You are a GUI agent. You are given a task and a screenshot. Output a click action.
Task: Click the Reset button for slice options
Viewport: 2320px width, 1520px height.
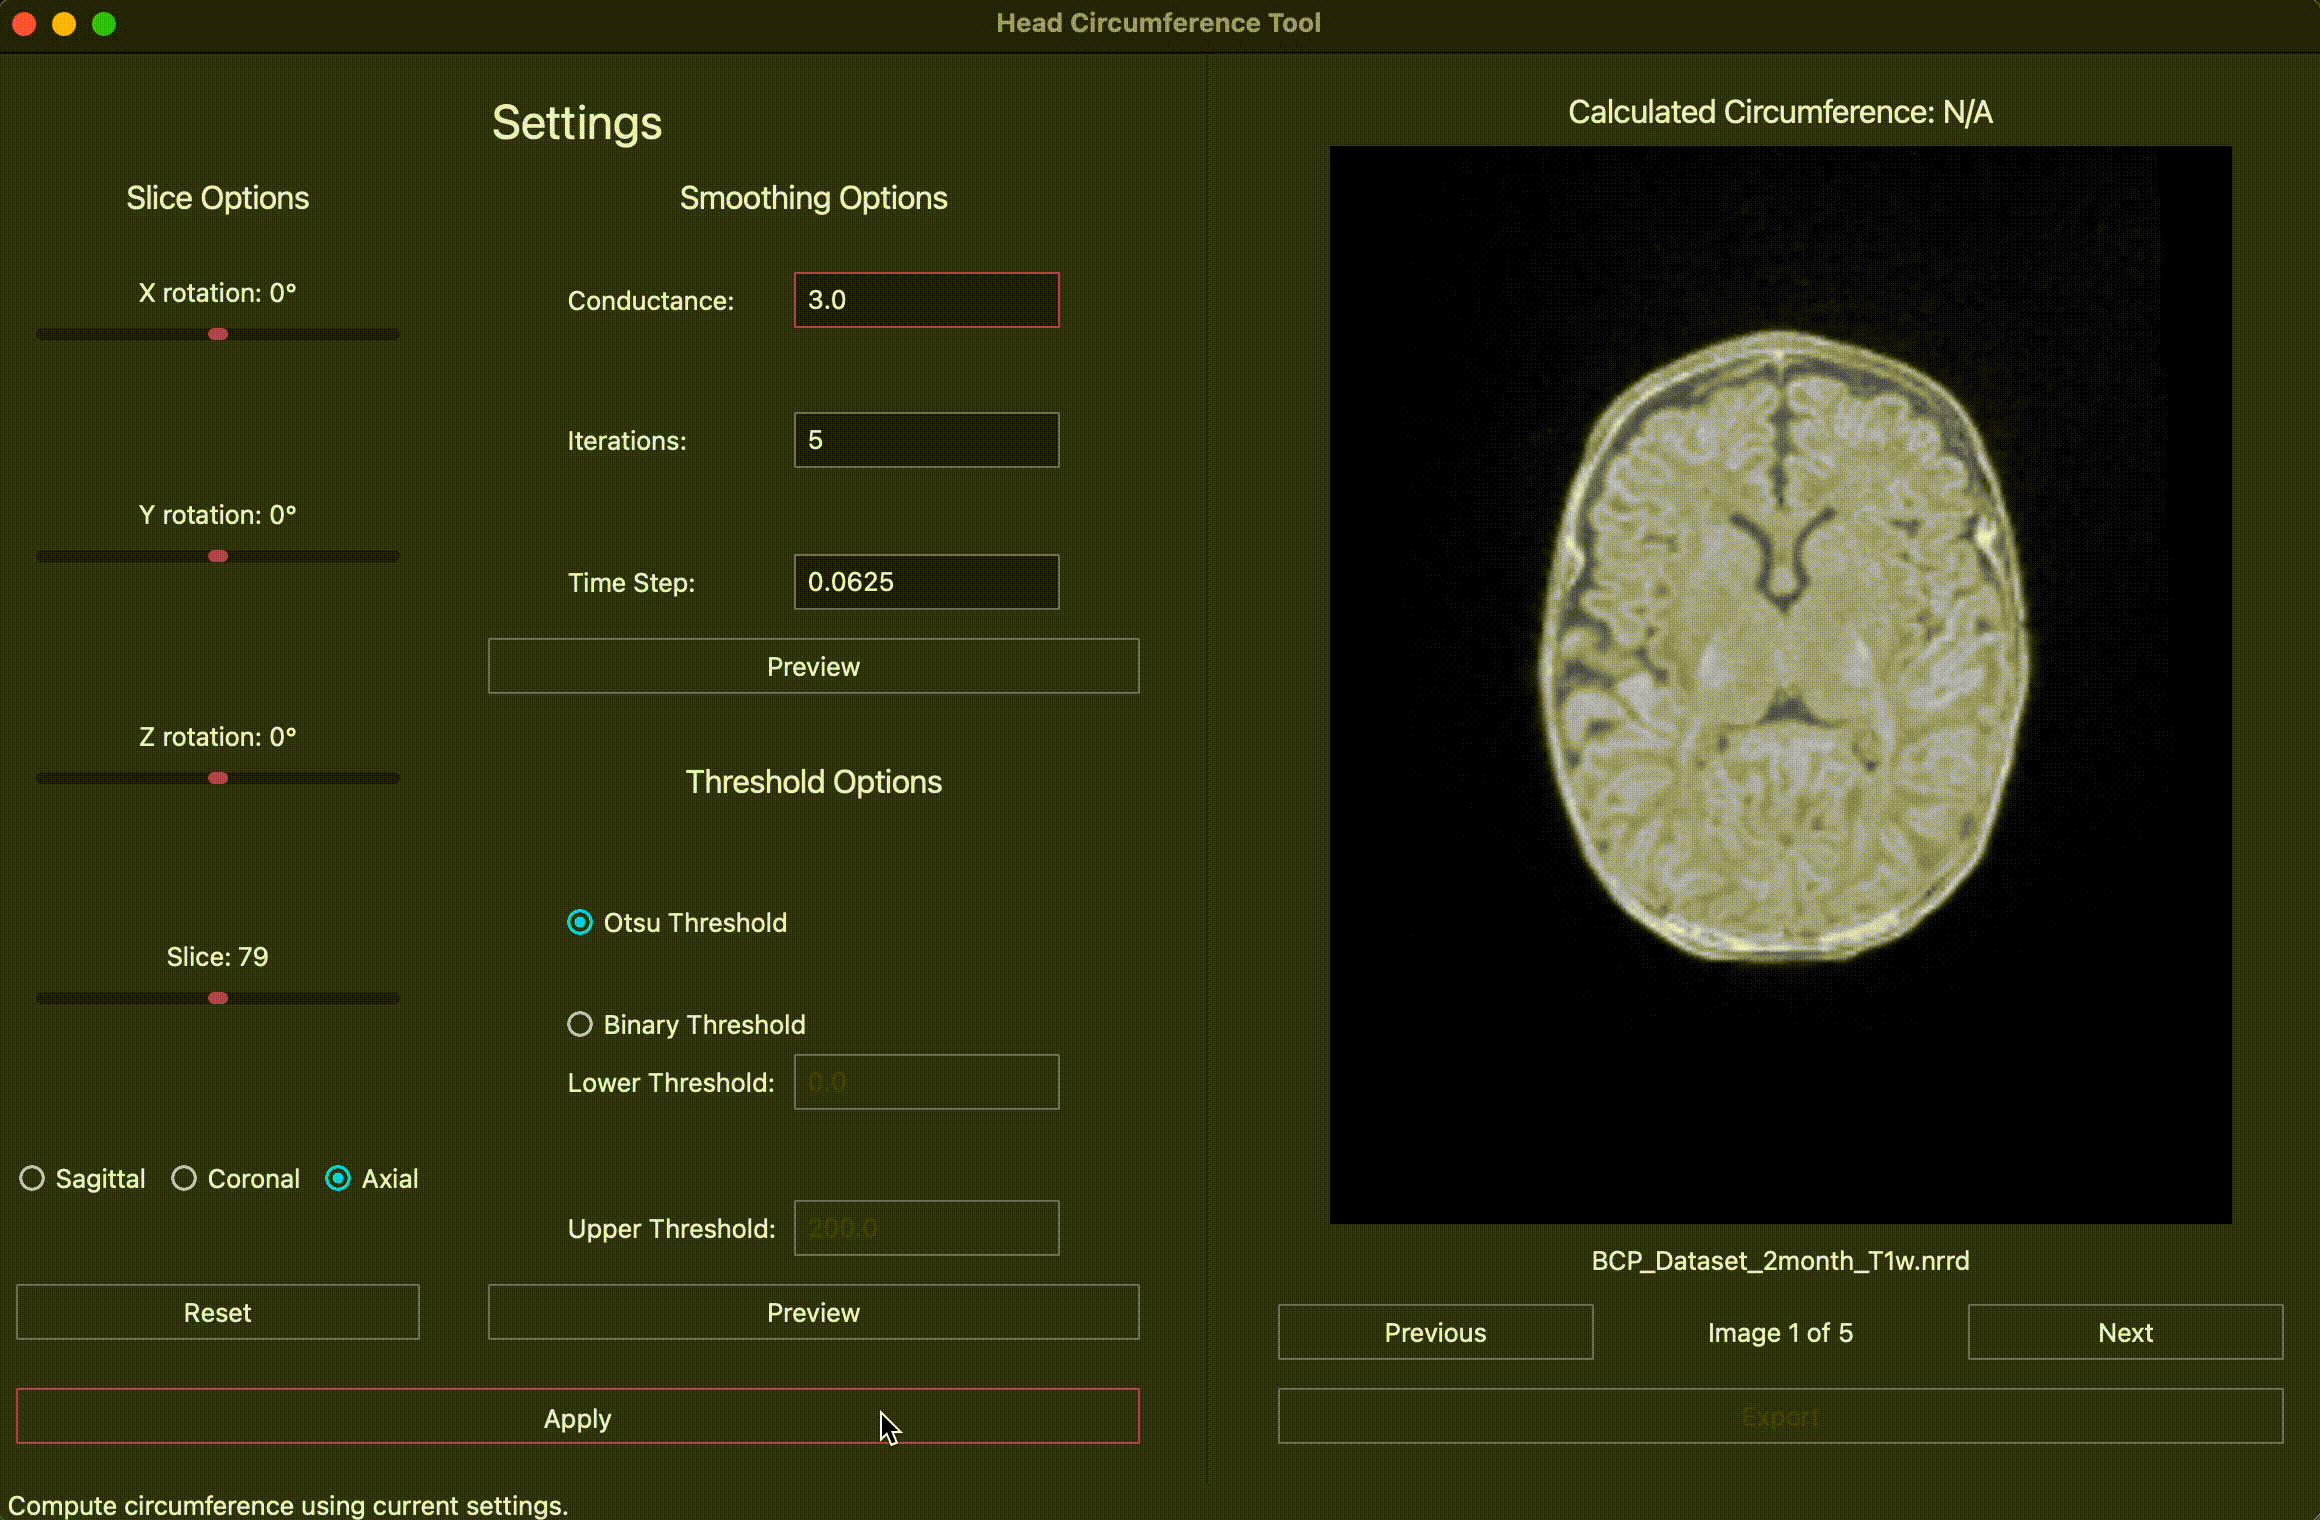(217, 1311)
